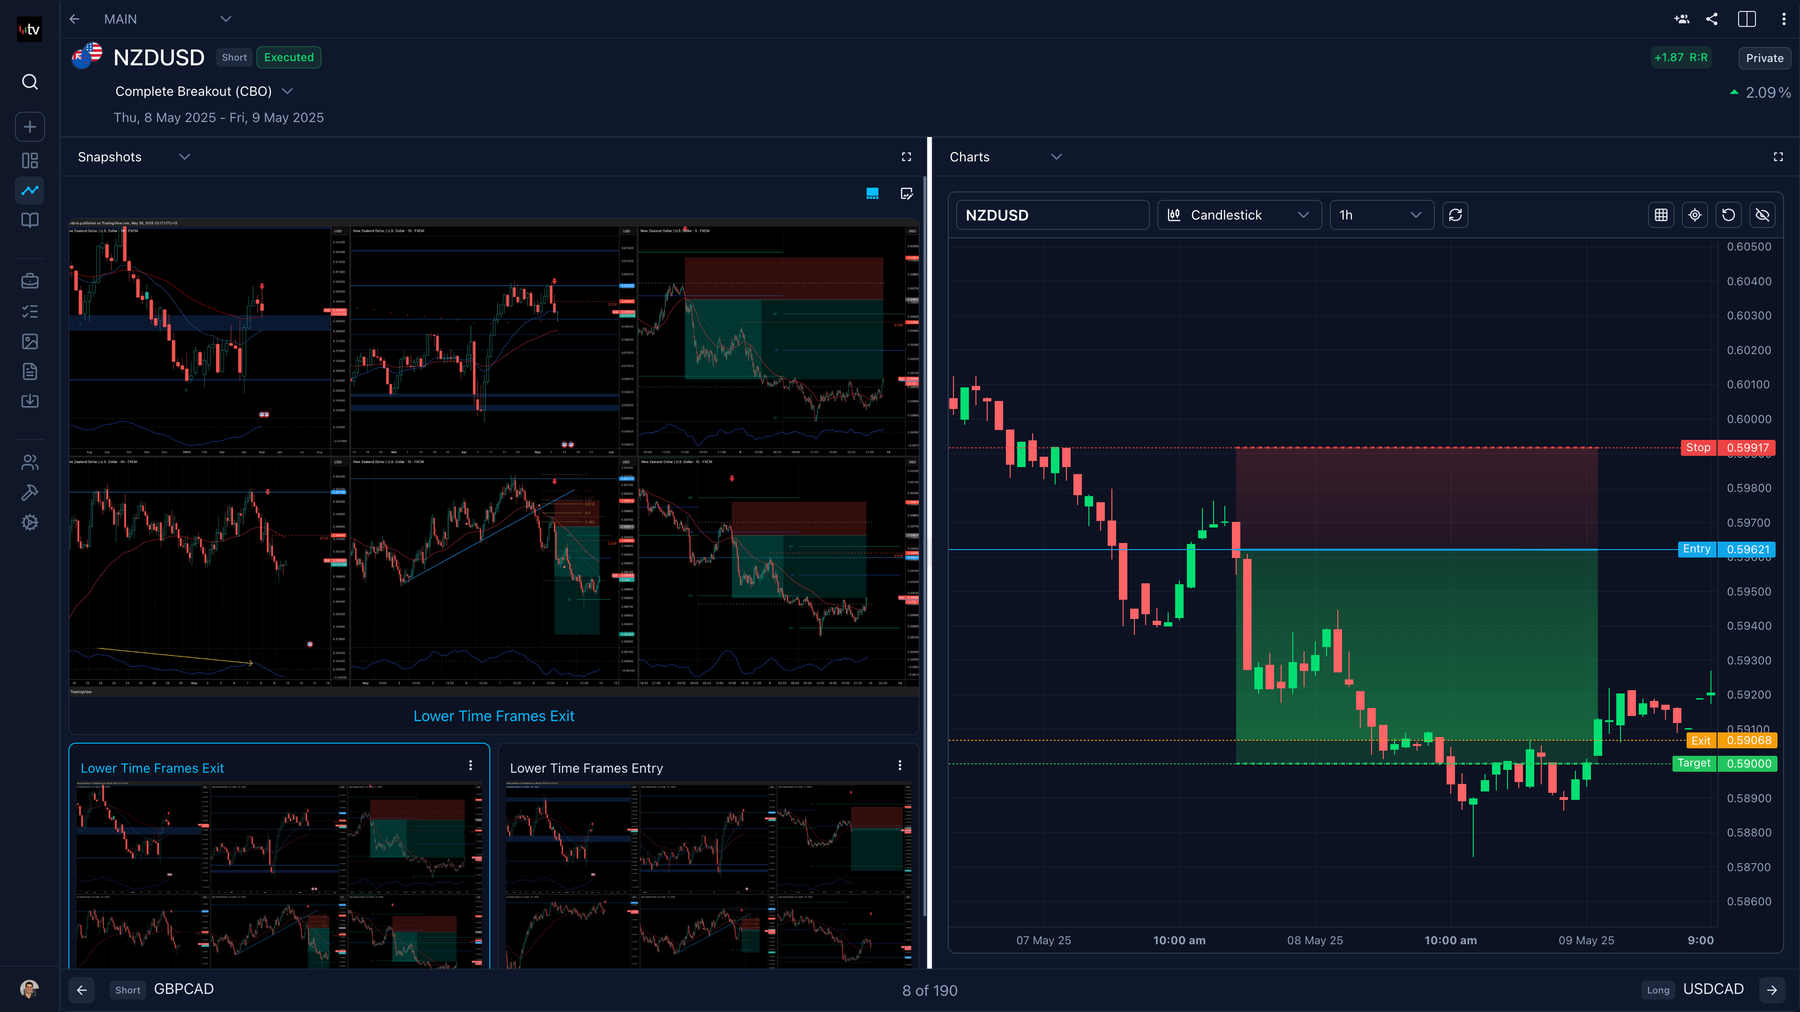Screen dimensions: 1800x1012
Task: Open the Candlestick chart type dropdown
Action: click(x=1239, y=214)
